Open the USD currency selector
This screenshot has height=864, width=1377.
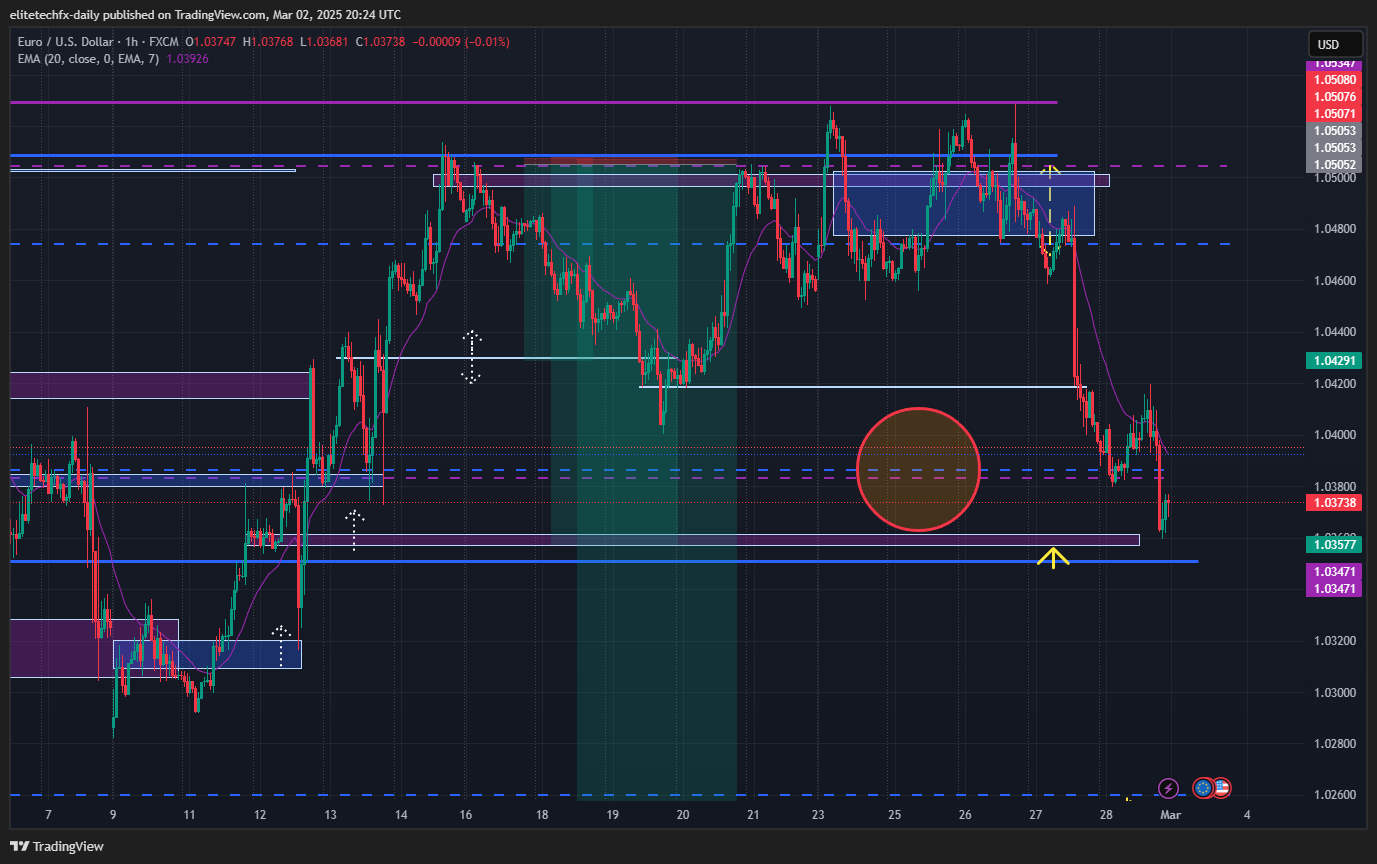(x=1335, y=45)
